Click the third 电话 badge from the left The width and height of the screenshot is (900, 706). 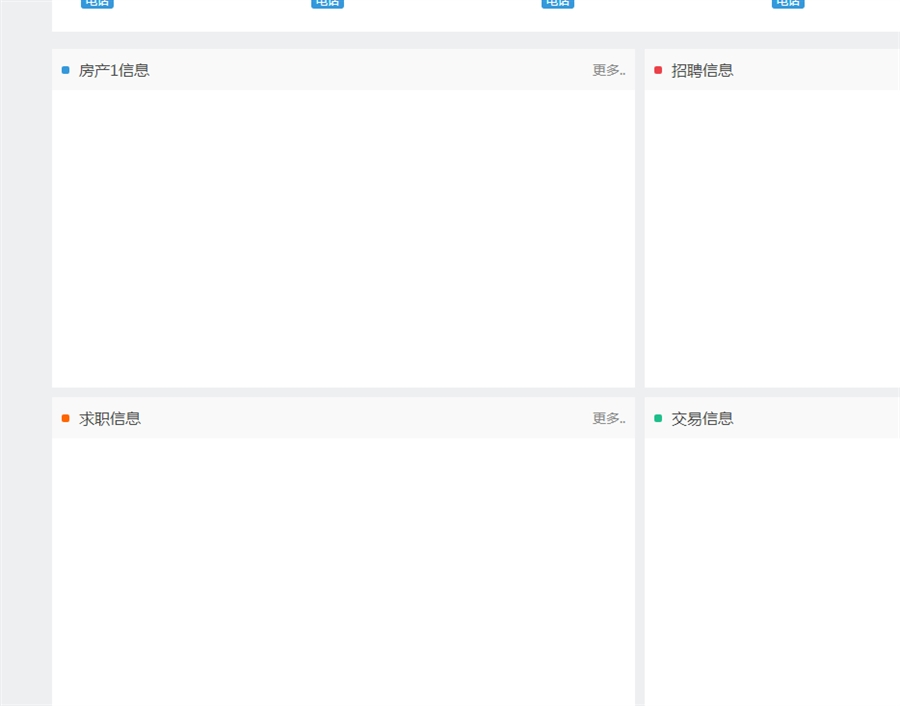[x=557, y=3]
